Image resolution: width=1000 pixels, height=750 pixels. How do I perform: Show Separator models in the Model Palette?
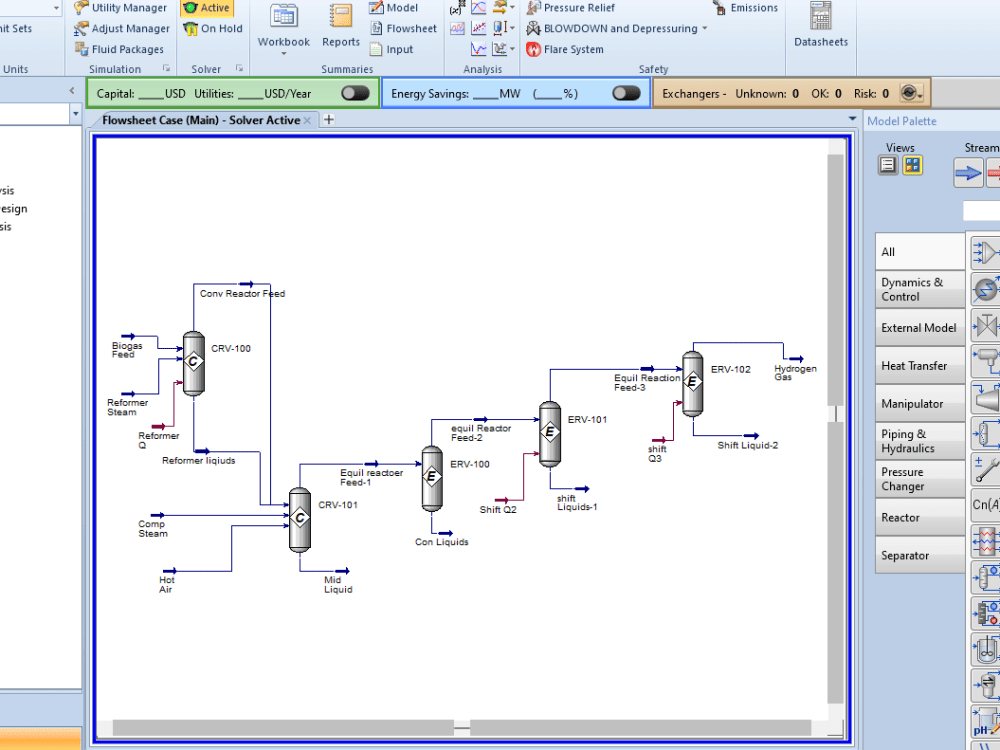point(919,555)
